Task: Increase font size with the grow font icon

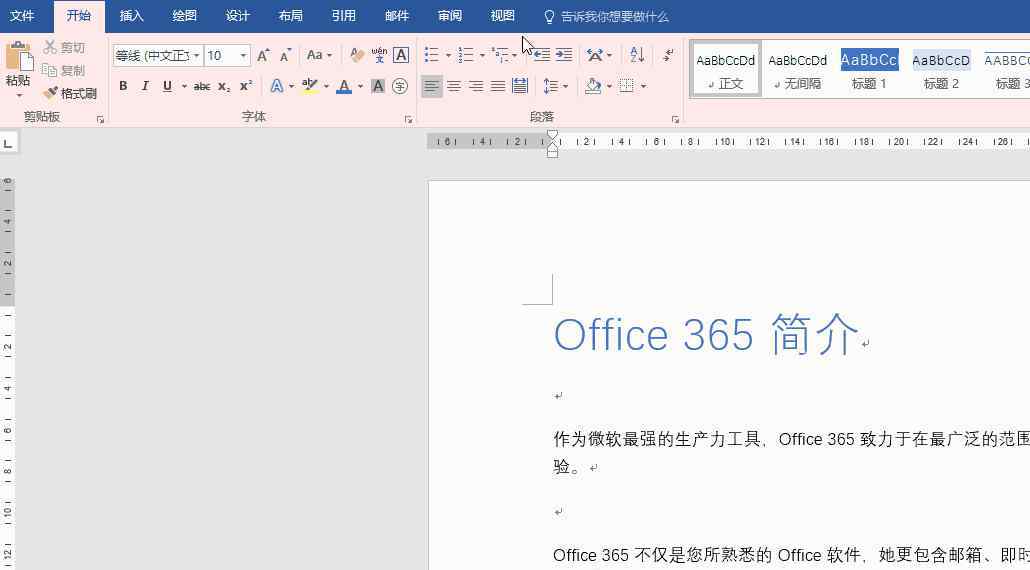Action: (263, 55)
